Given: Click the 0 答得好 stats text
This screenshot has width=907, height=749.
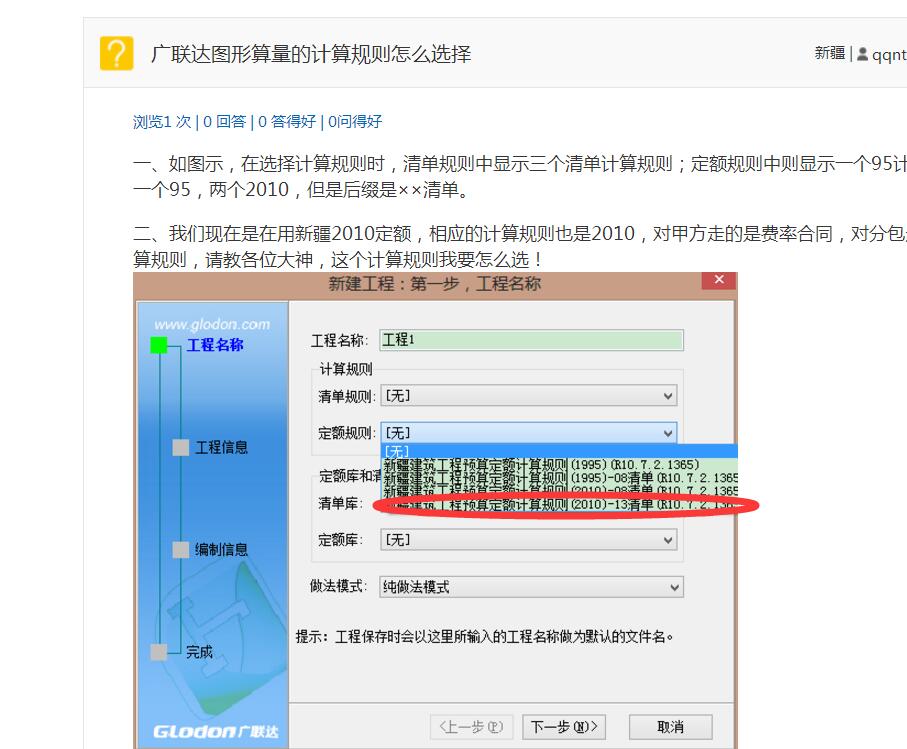Looking at the screenshot, I should (x=287, y=121).
